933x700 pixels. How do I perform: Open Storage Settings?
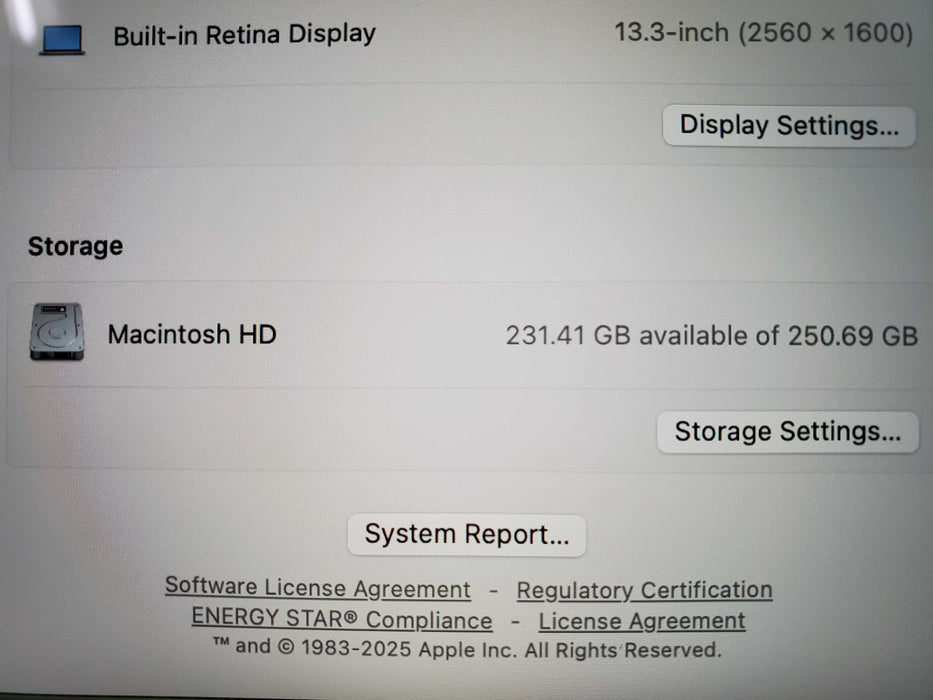click(787, 431)
